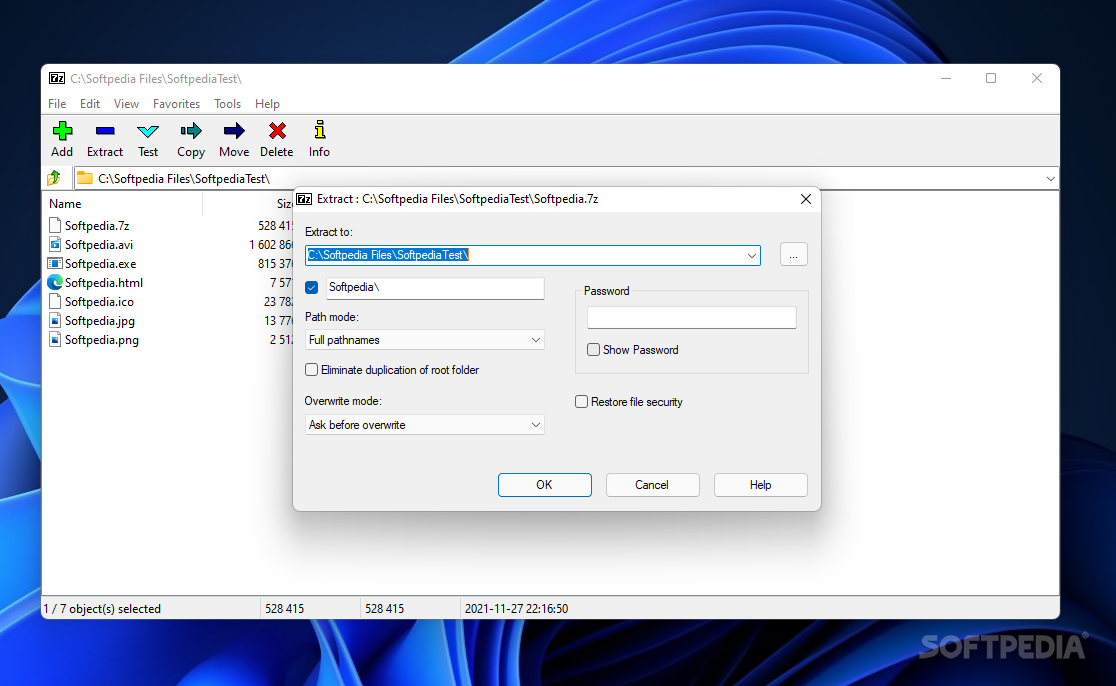Select the Softpedia.jpg file icon
1116x686 pixels.
coord(55,321)
